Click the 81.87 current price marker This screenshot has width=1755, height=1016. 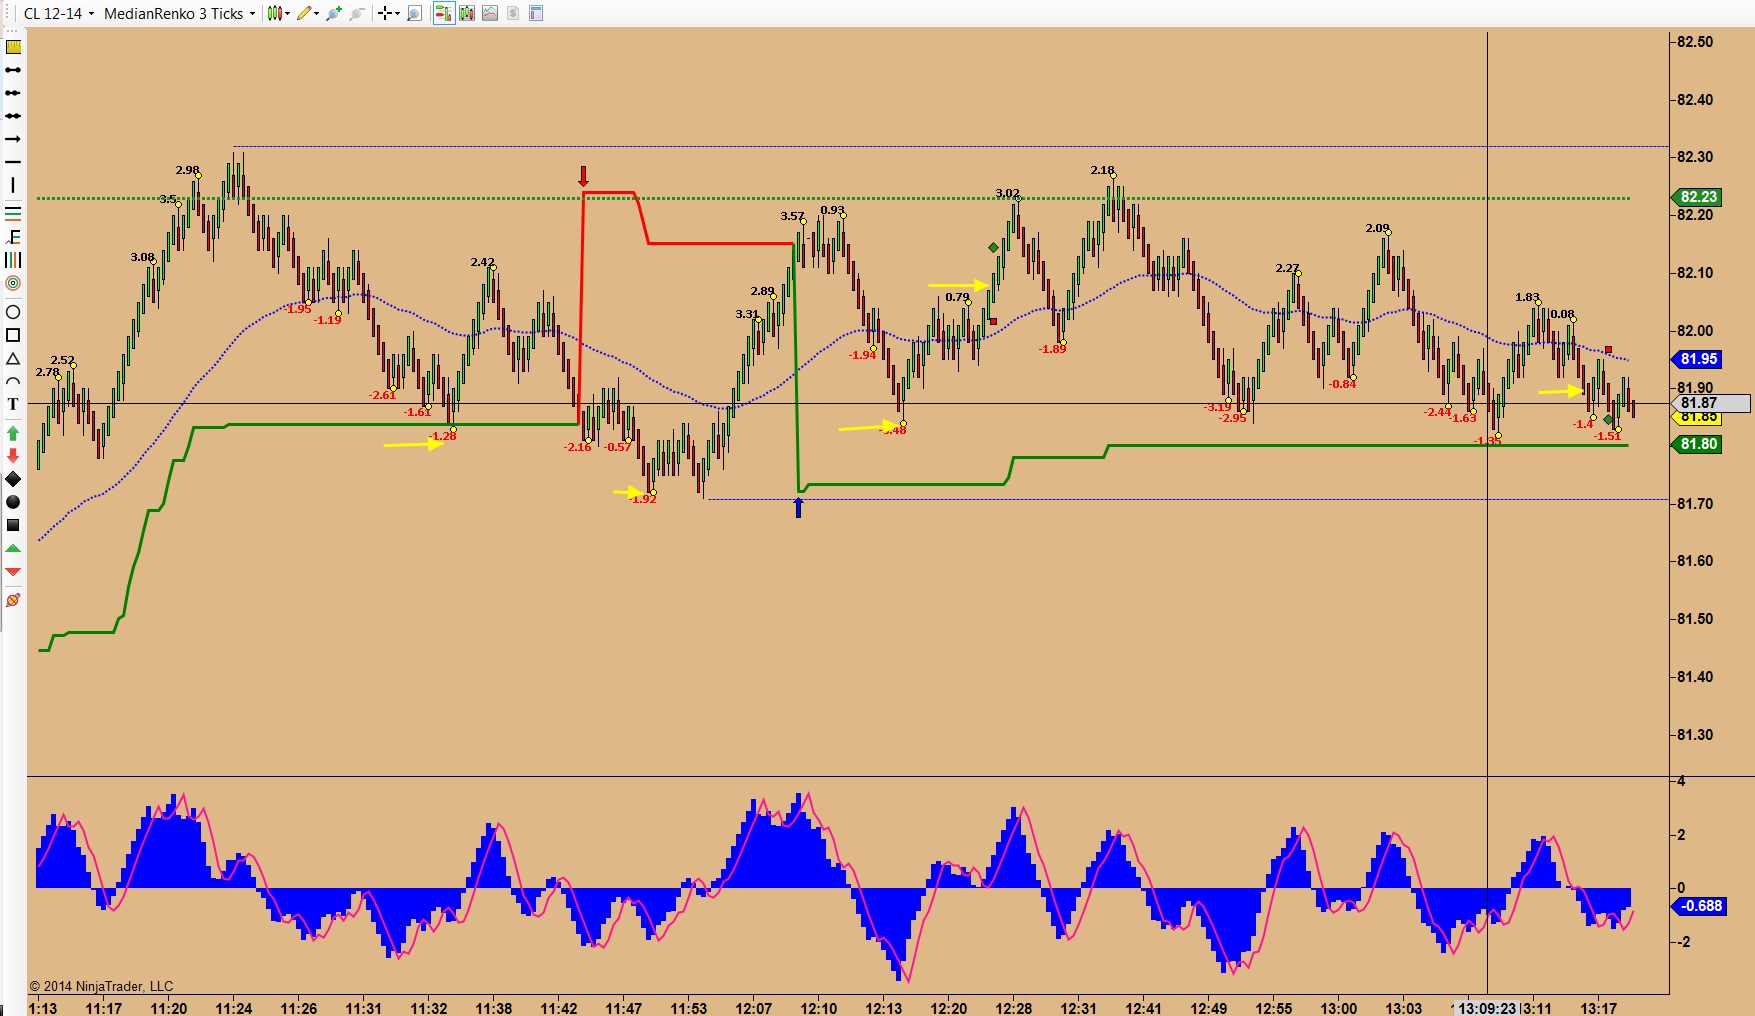pyautogui.click(x=1711, y=403)
